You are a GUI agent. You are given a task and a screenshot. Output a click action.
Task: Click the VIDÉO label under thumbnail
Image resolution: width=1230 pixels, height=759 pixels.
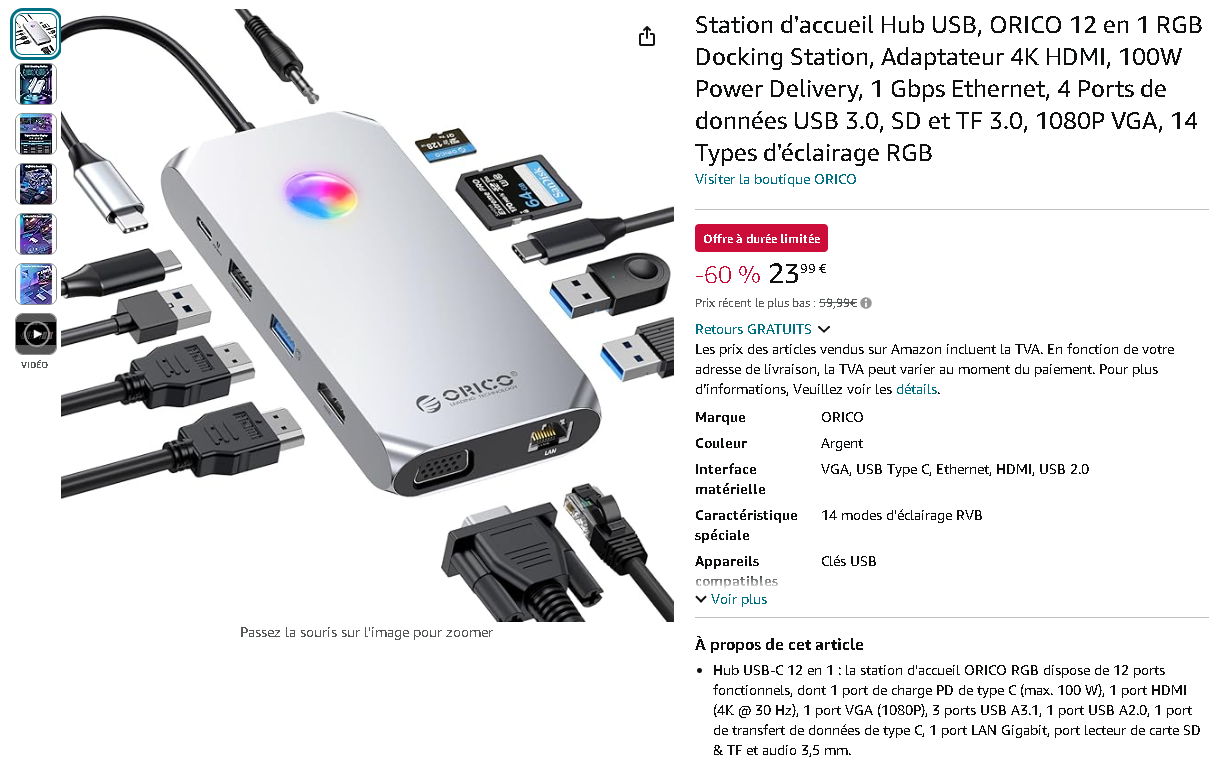tap(35, 365)
